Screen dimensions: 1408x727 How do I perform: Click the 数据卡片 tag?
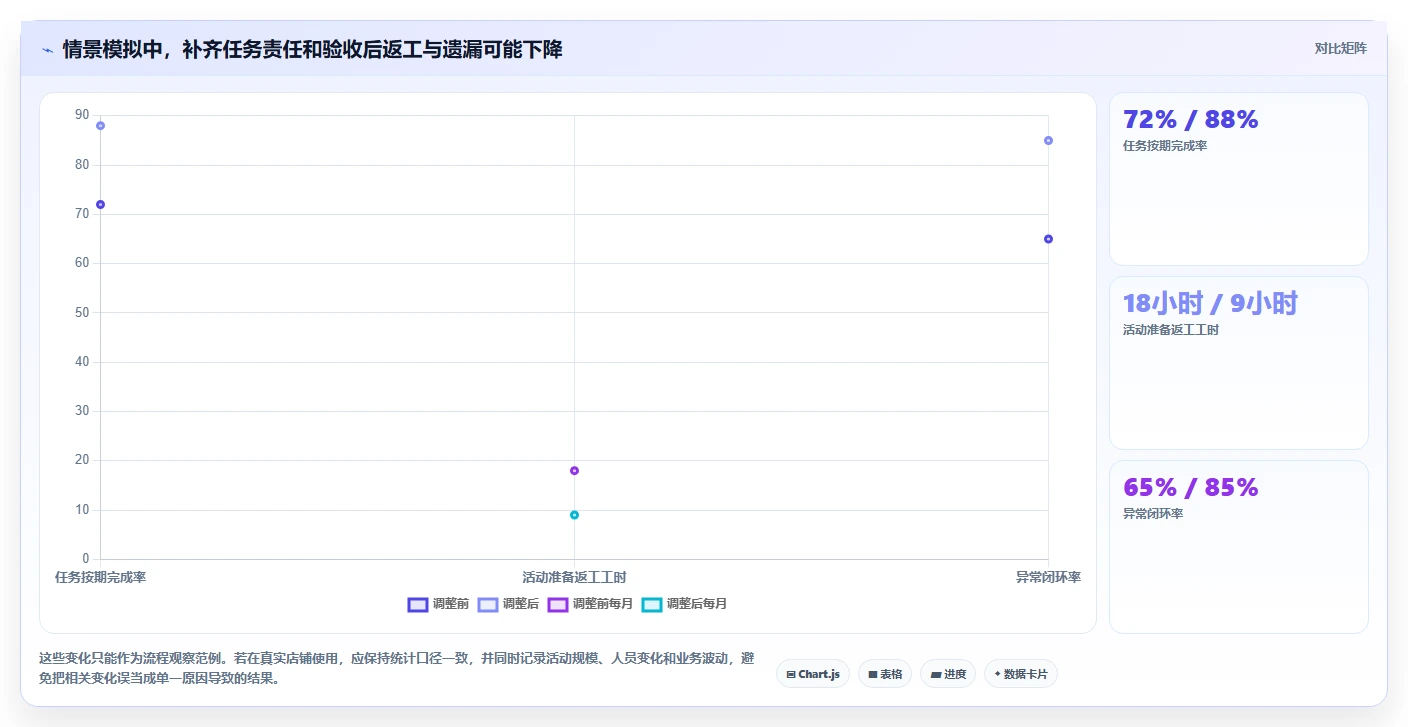click(1021, 674)
